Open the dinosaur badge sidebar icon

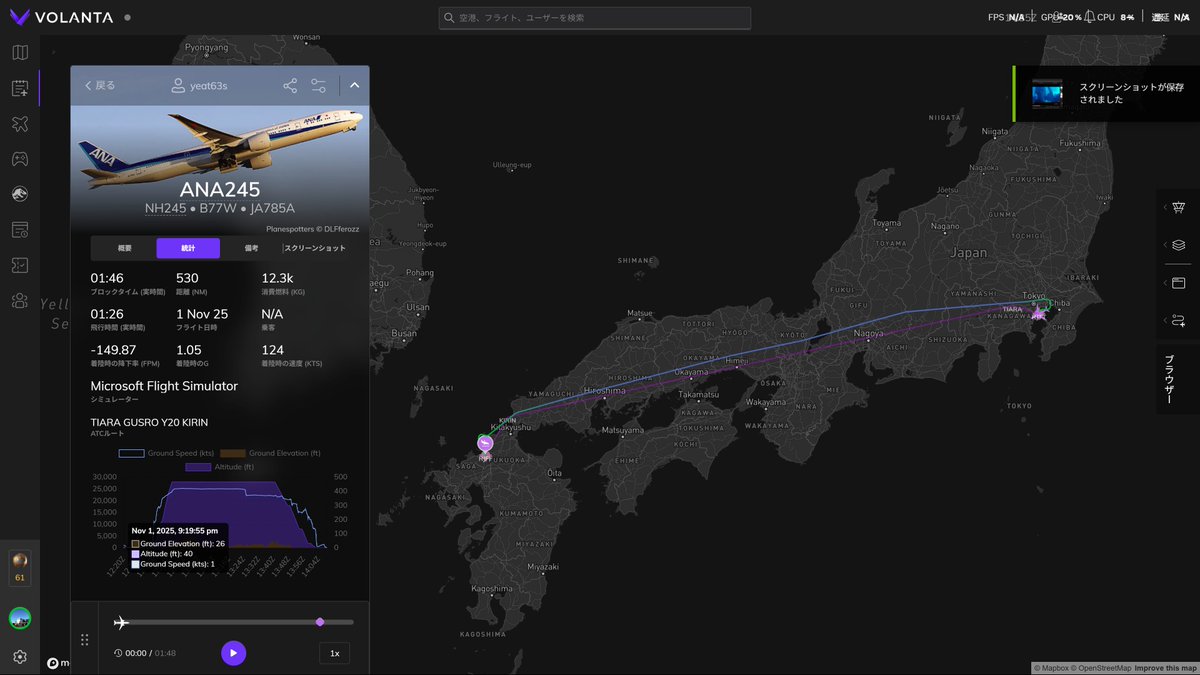(20, 194)
